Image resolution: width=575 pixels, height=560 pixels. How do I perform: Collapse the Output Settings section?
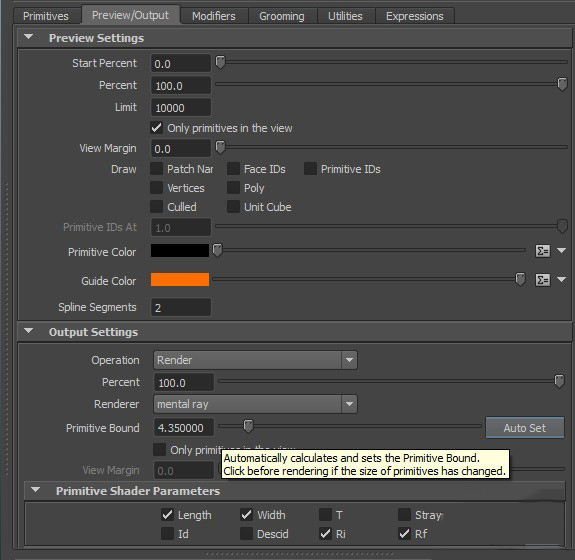29,331
